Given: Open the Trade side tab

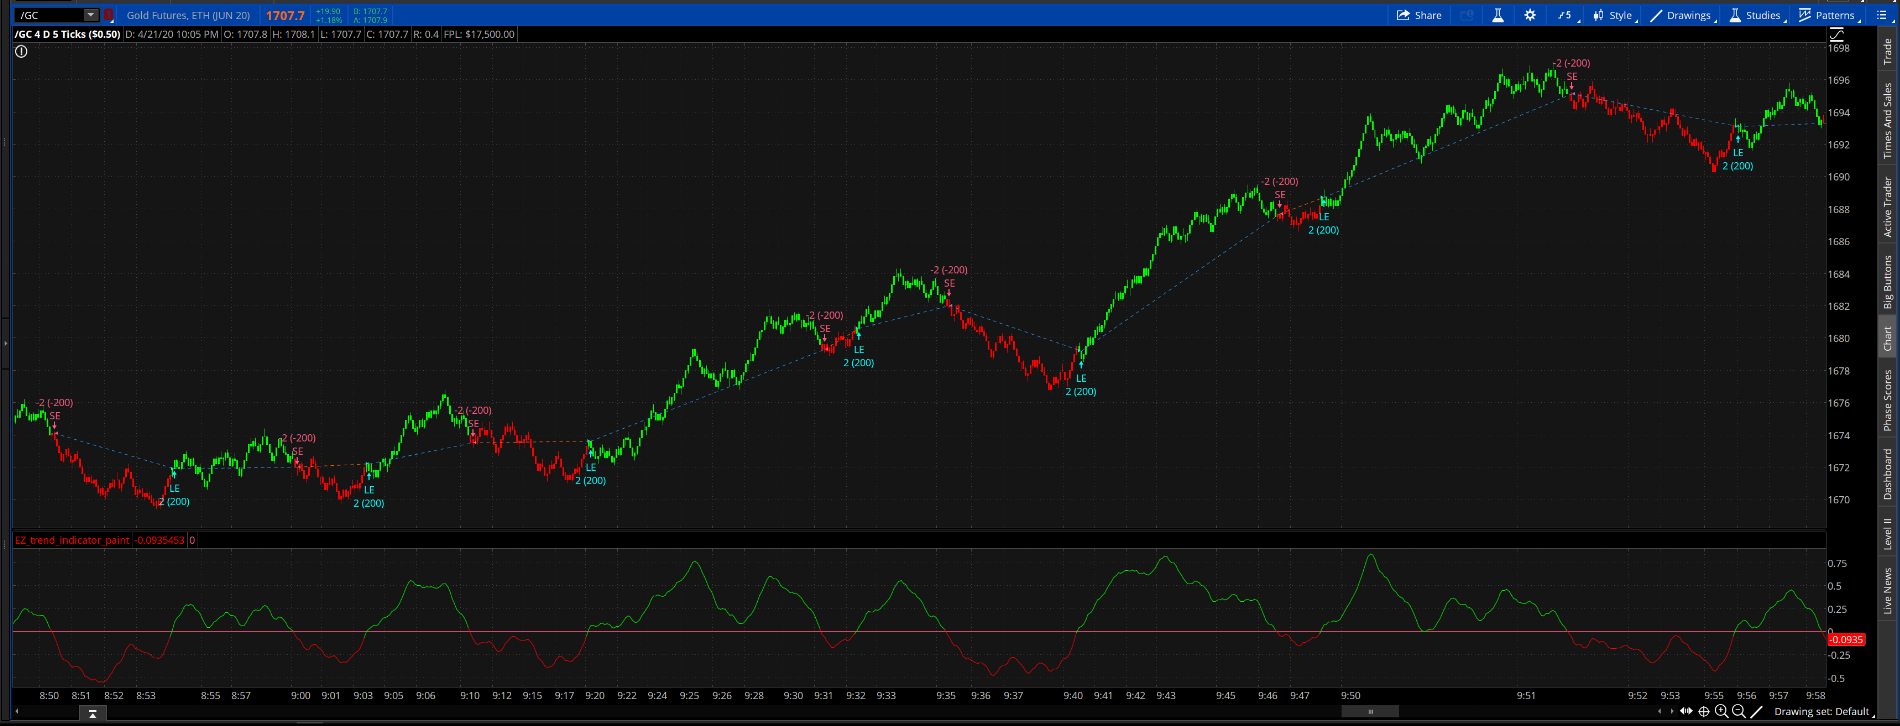Looking at the screenshot, I should tap(1888, 50).
